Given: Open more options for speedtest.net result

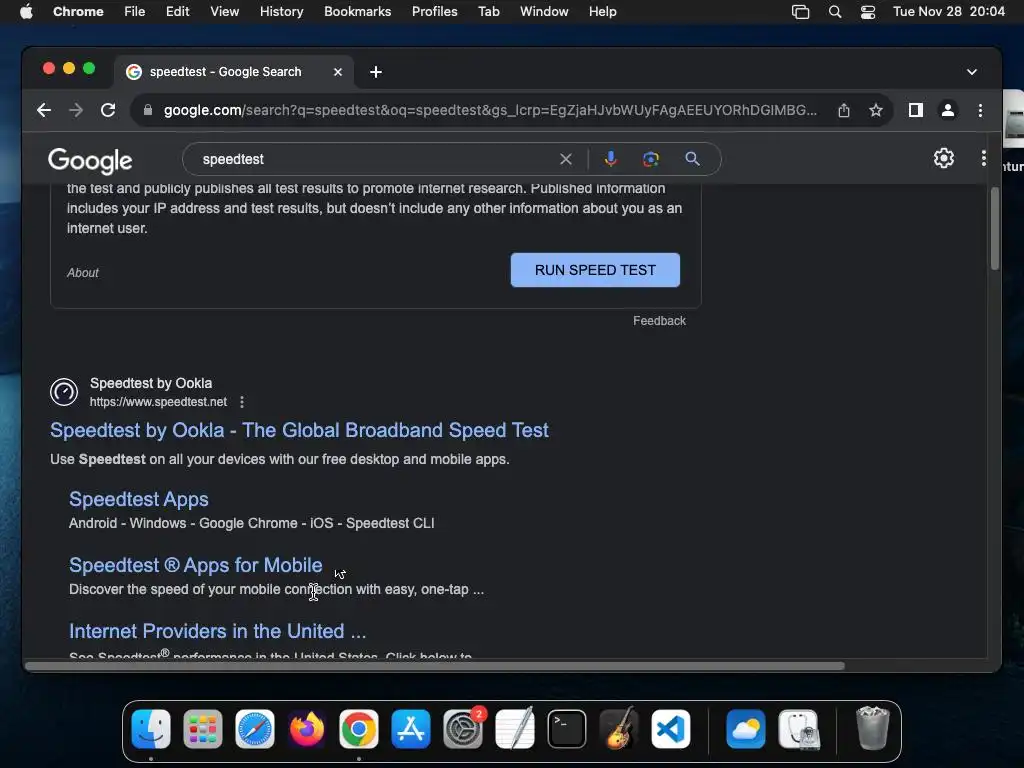Looking at the screenshot, I should [x=242, y=402].
